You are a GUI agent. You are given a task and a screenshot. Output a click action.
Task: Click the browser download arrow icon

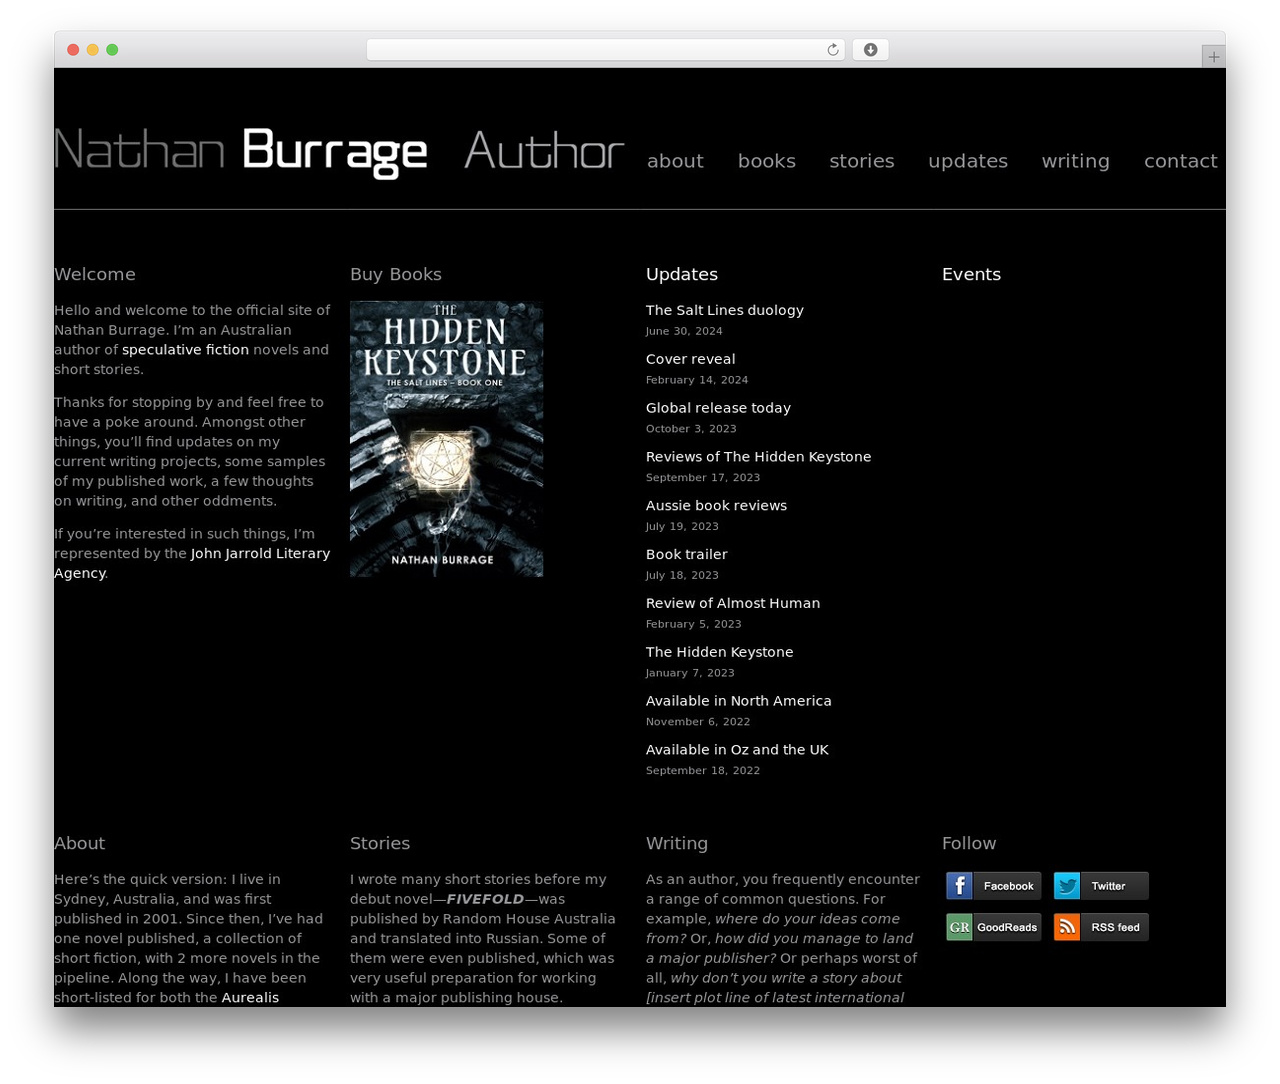pyautogui.click(x=870, y=50)
